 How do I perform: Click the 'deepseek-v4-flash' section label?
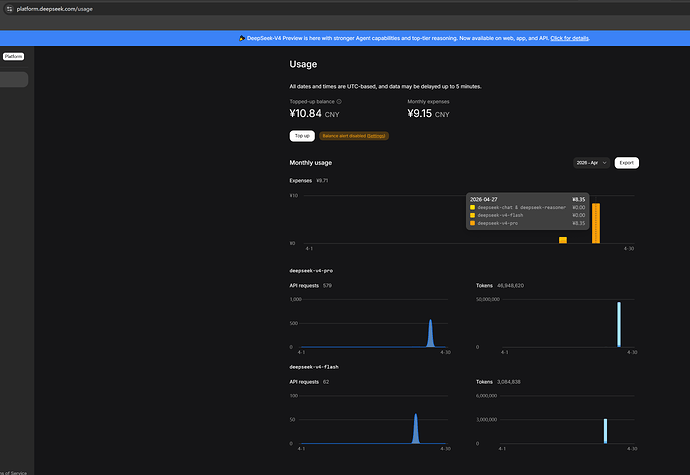point(314,367)
